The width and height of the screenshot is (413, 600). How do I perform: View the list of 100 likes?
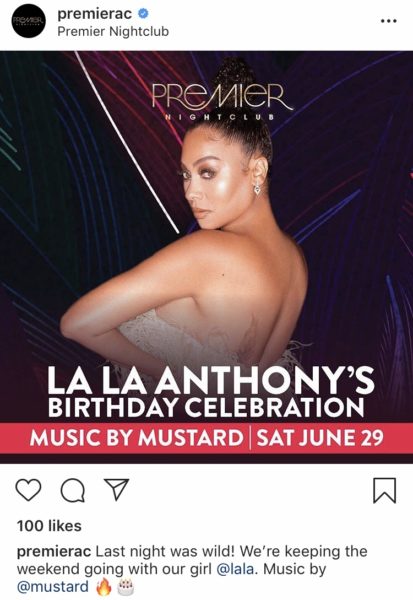coord(49,526)
